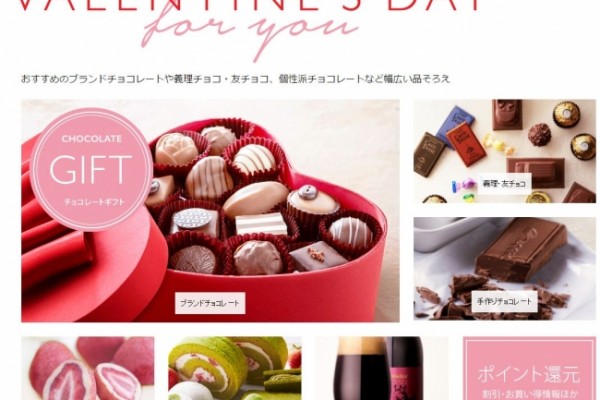The height and width of the screenshot is (400, 600).
Task: Open the 義理・友チョコ label link
Action: point(504,183)
